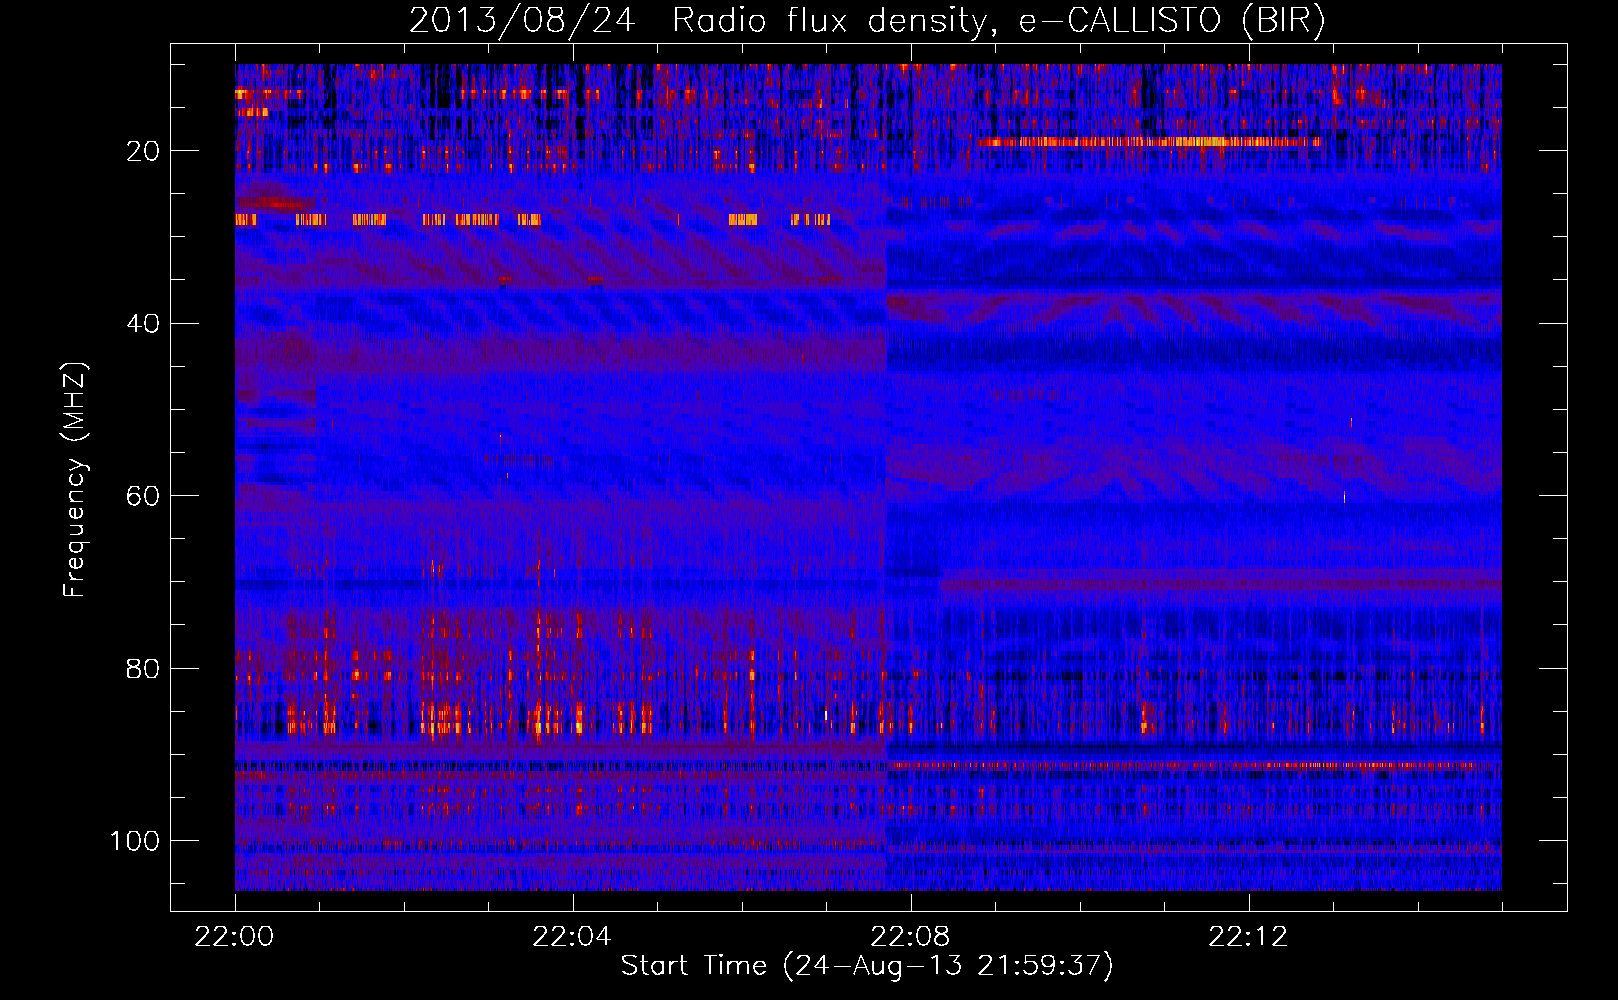Viewport: 1618px width, 1000px height.
Task: Click the 40 MHz frequency tick label
Action: [x=144, y=324]
